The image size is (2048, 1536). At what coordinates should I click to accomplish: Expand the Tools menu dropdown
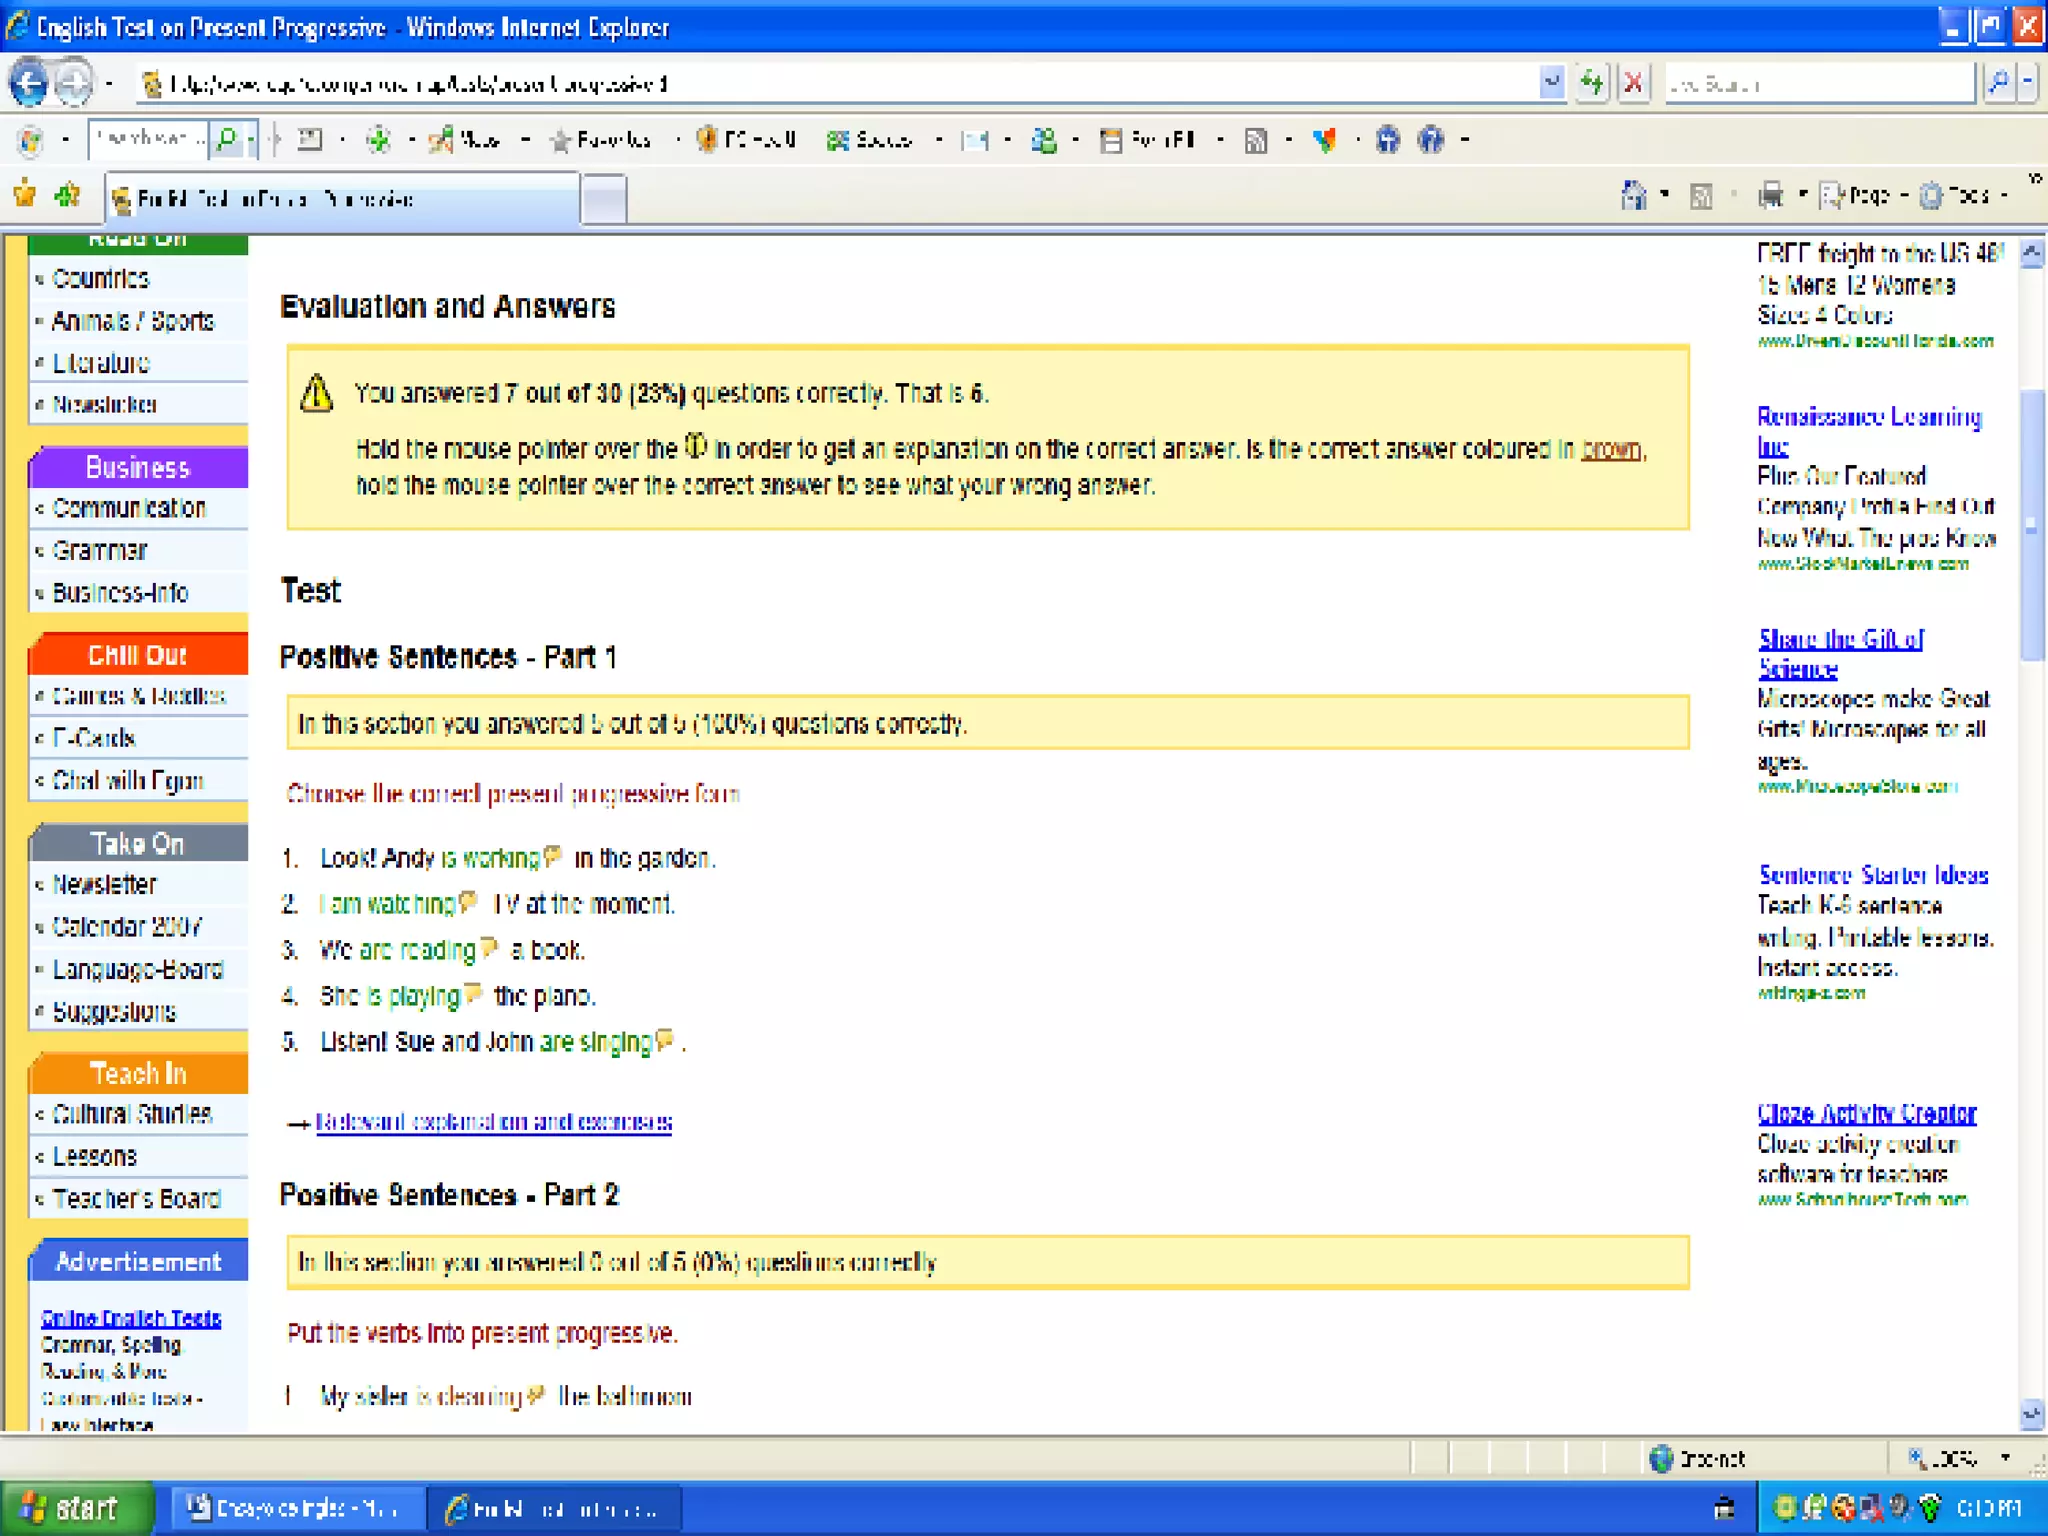pos(1966,196)
